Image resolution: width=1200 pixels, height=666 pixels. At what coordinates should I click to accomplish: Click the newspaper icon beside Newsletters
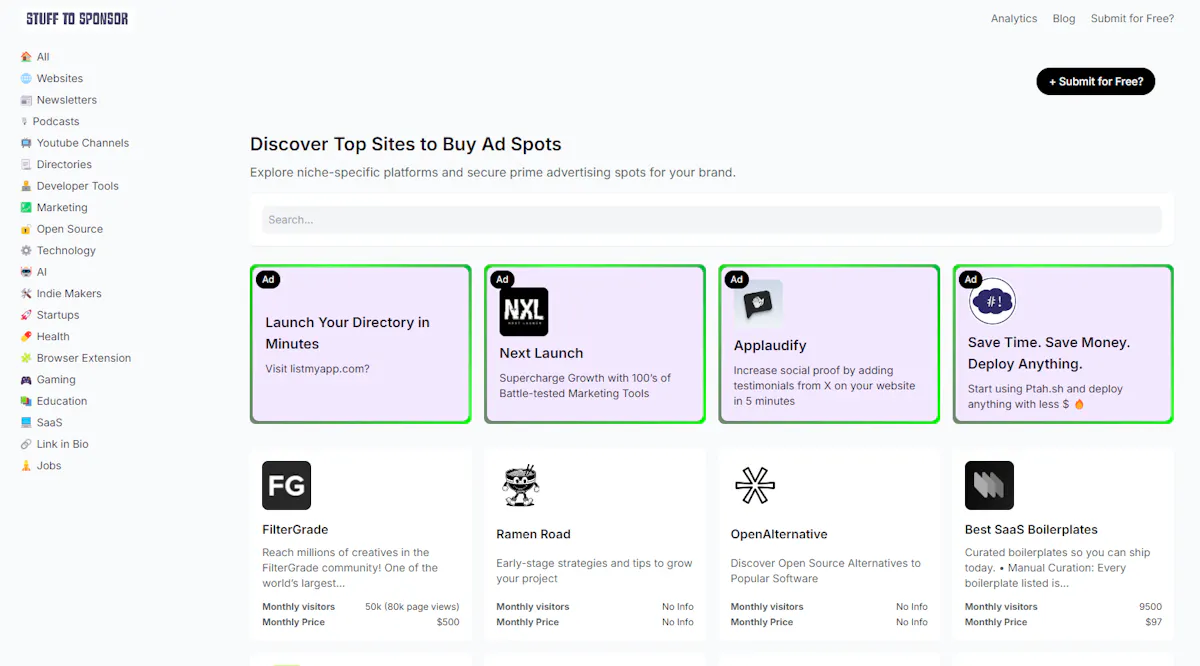[x=26, y=100]
